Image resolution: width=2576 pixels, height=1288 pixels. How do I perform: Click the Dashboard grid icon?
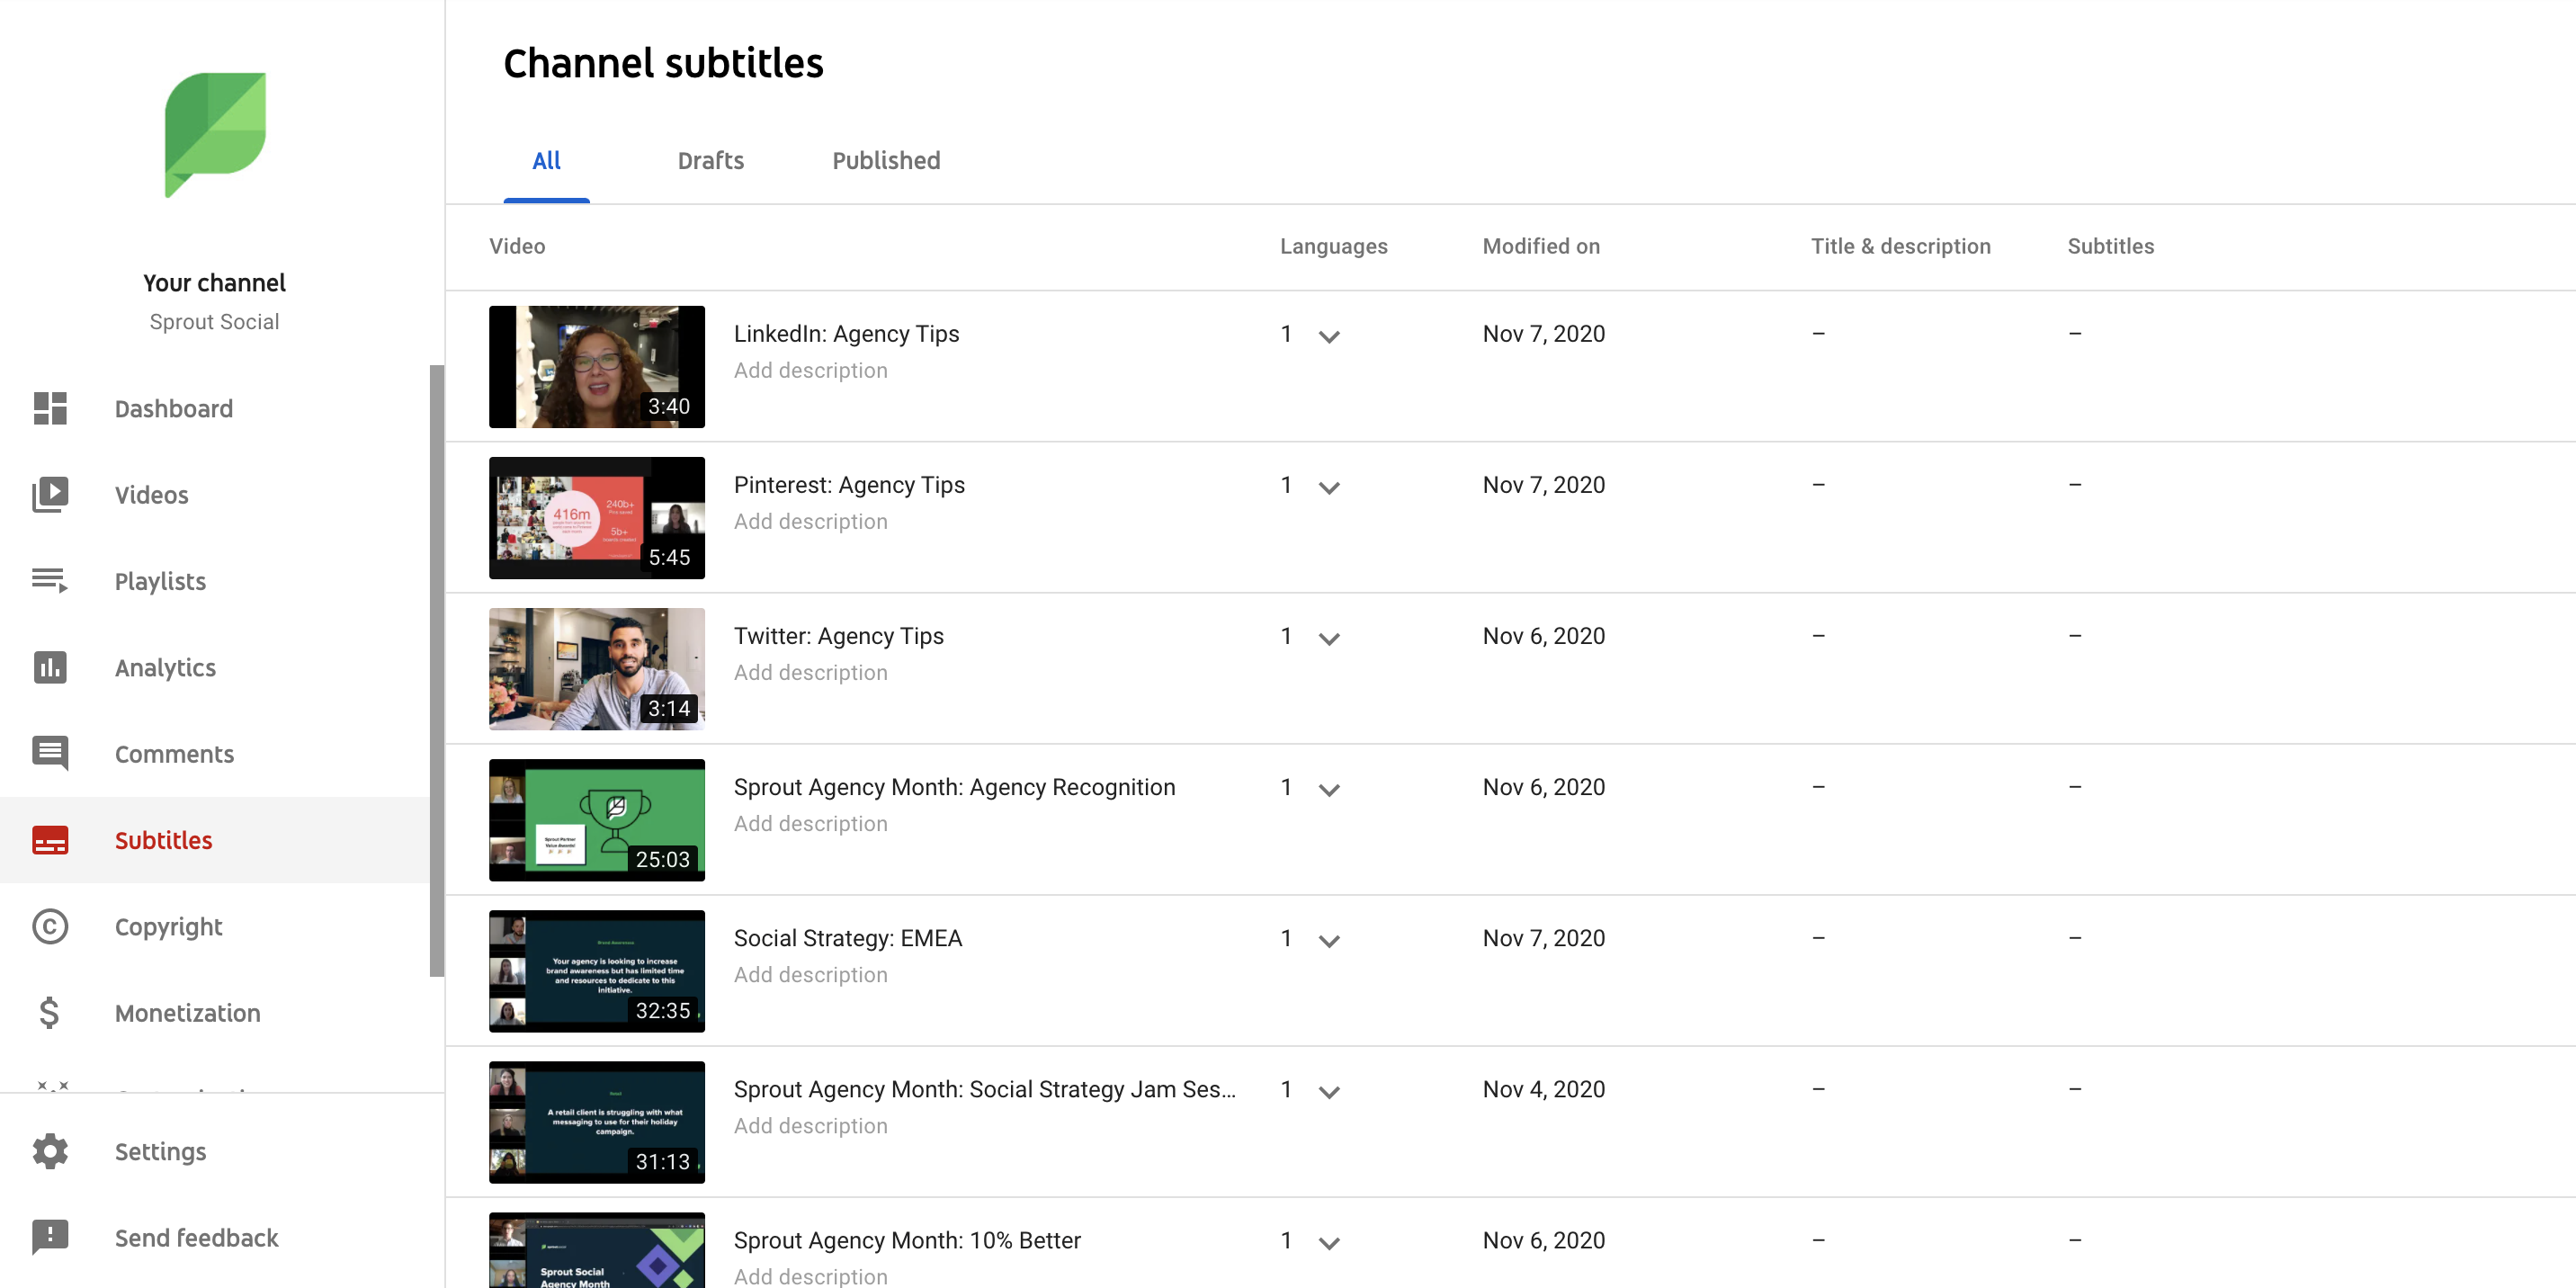tap(50, 408)
